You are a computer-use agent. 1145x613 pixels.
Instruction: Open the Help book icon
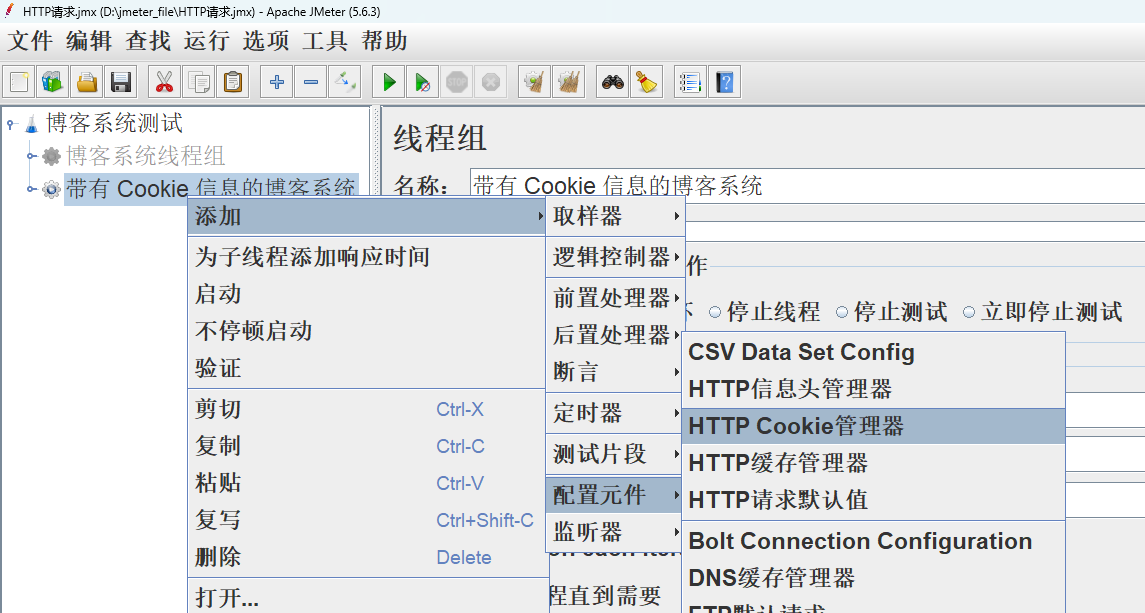pyautogui.click(x=724, y=82)
